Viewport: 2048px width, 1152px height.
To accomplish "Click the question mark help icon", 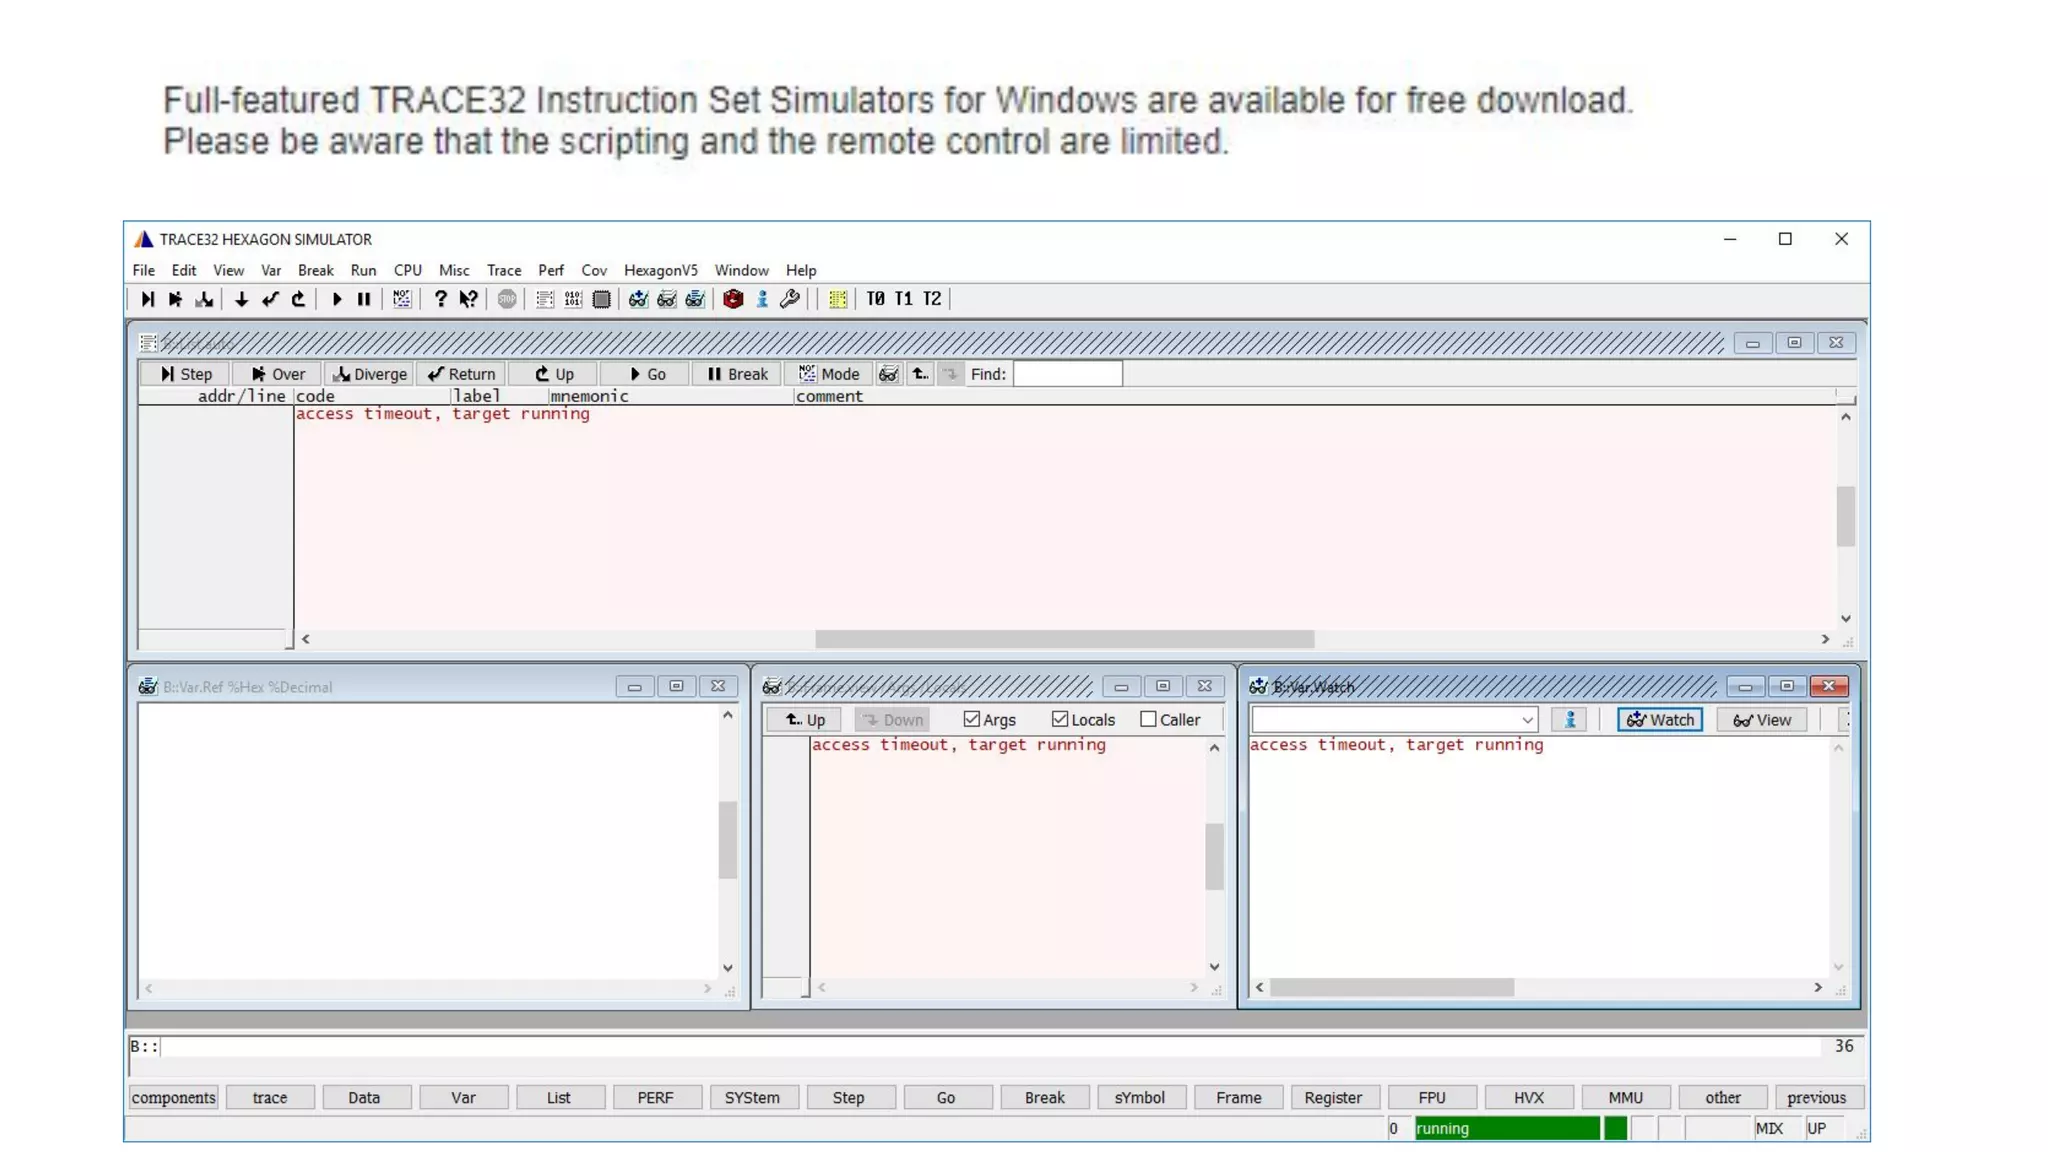I will tap(440, 299).
